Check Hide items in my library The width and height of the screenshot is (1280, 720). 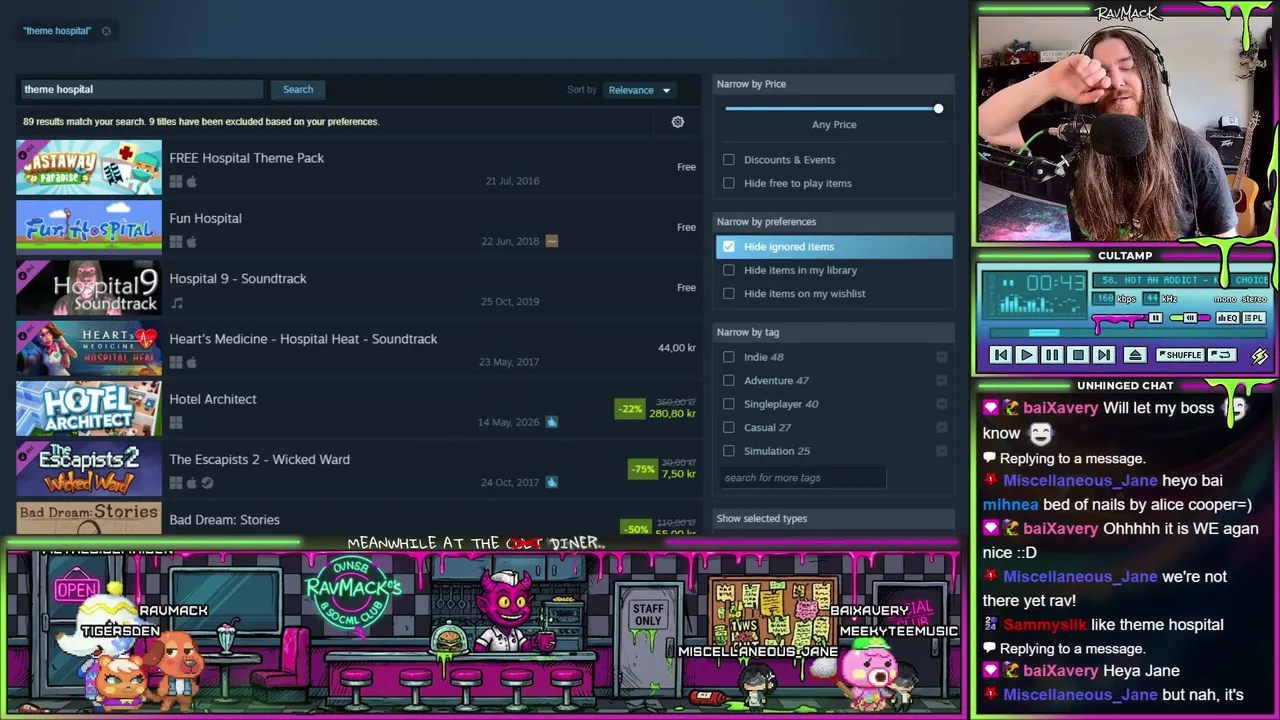click(x=729, y=270)
